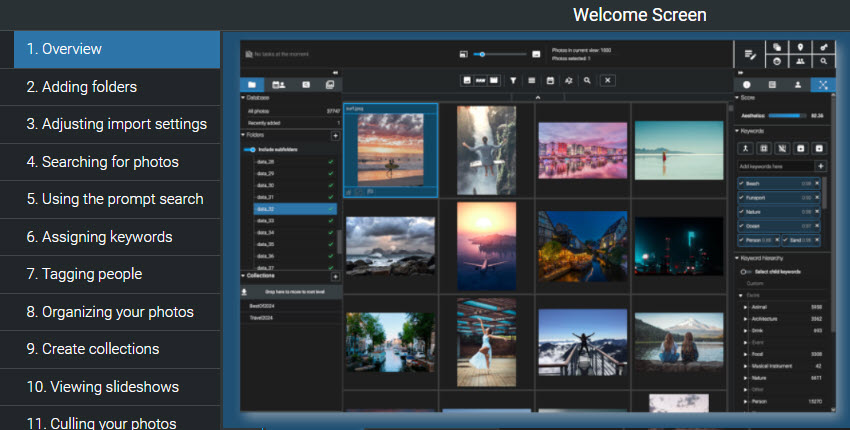Image resolution: width=850 pixels, height=430 pixels.
Task: Select the ballet dancer photo thumbnail
Action: (x=486, y=342)
